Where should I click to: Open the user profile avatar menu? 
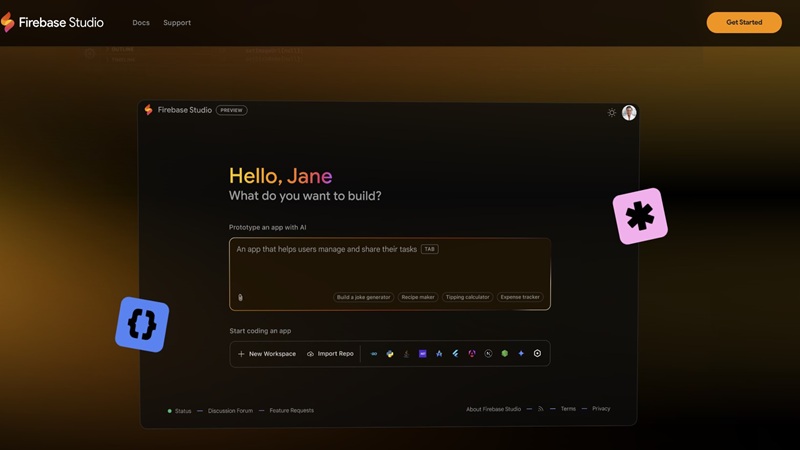click(x=629, y=113)
